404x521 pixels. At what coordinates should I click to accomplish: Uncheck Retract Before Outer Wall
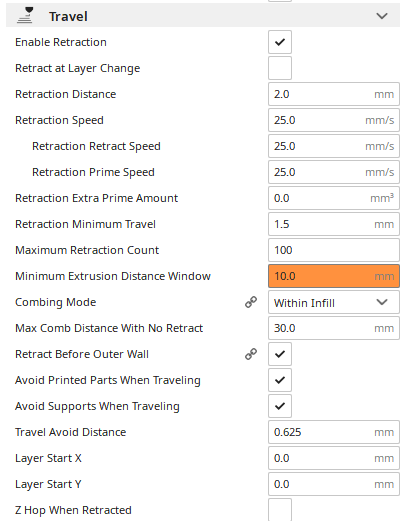point(280,354)
